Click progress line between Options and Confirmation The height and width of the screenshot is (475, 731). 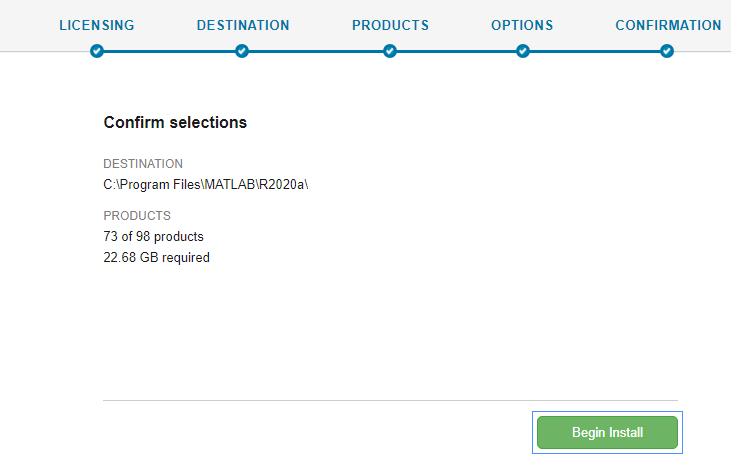tap(595, 51)
